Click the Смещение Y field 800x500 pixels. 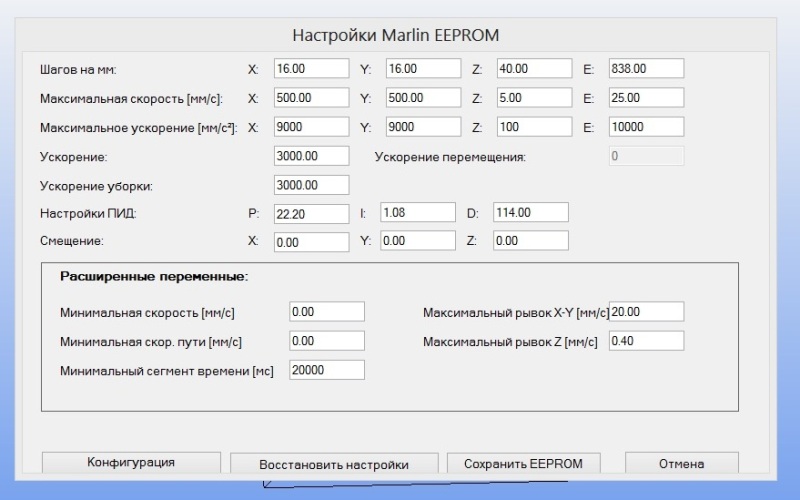(418, 240)
